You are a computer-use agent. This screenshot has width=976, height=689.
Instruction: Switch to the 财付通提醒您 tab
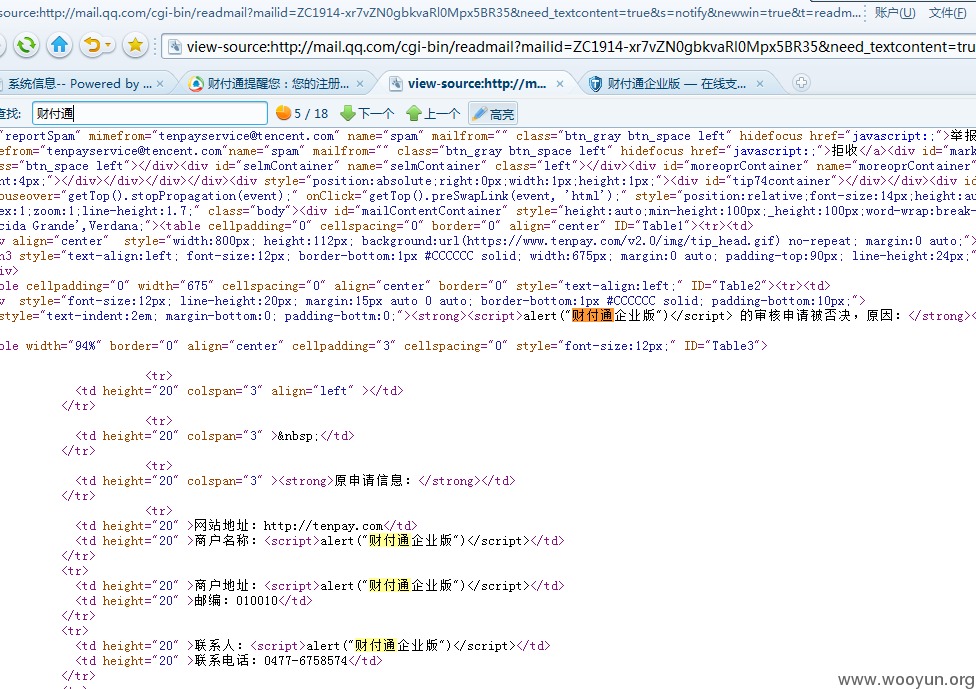click(278, 83)
